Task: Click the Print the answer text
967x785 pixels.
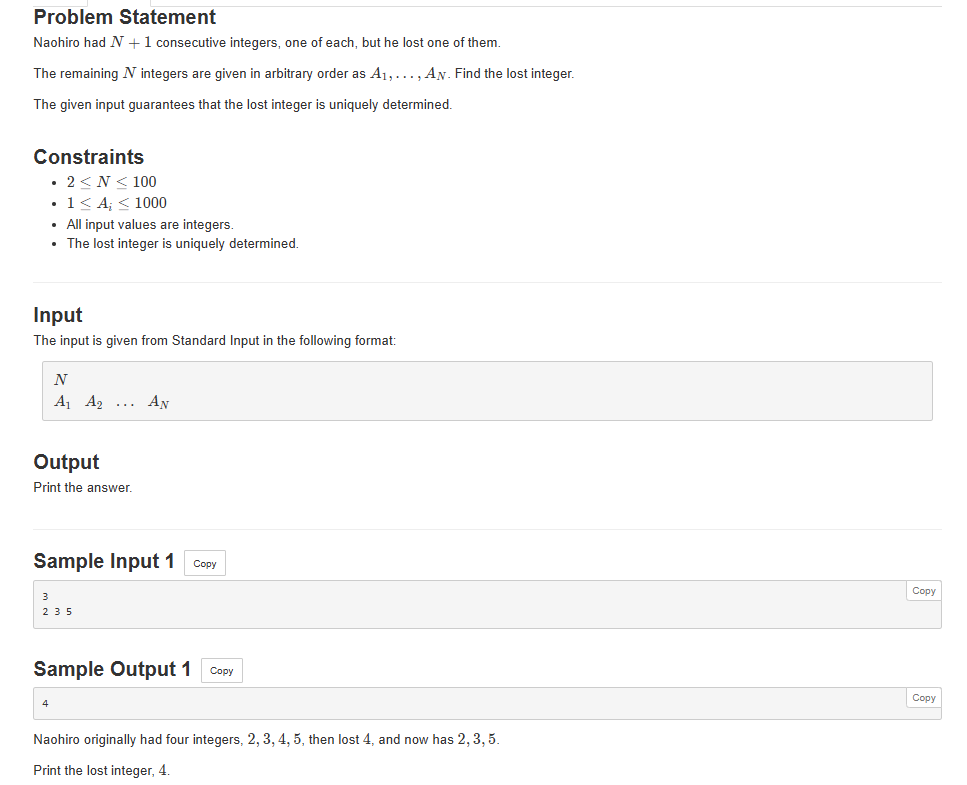Action: (82, 487)
